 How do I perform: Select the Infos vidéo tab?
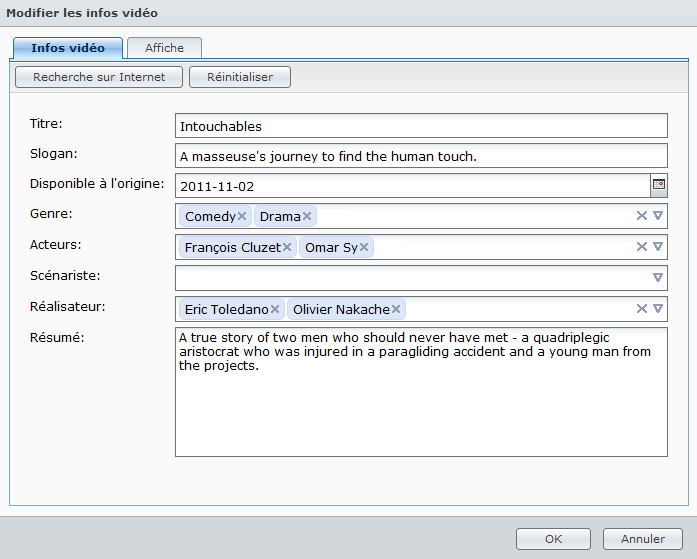67,48
